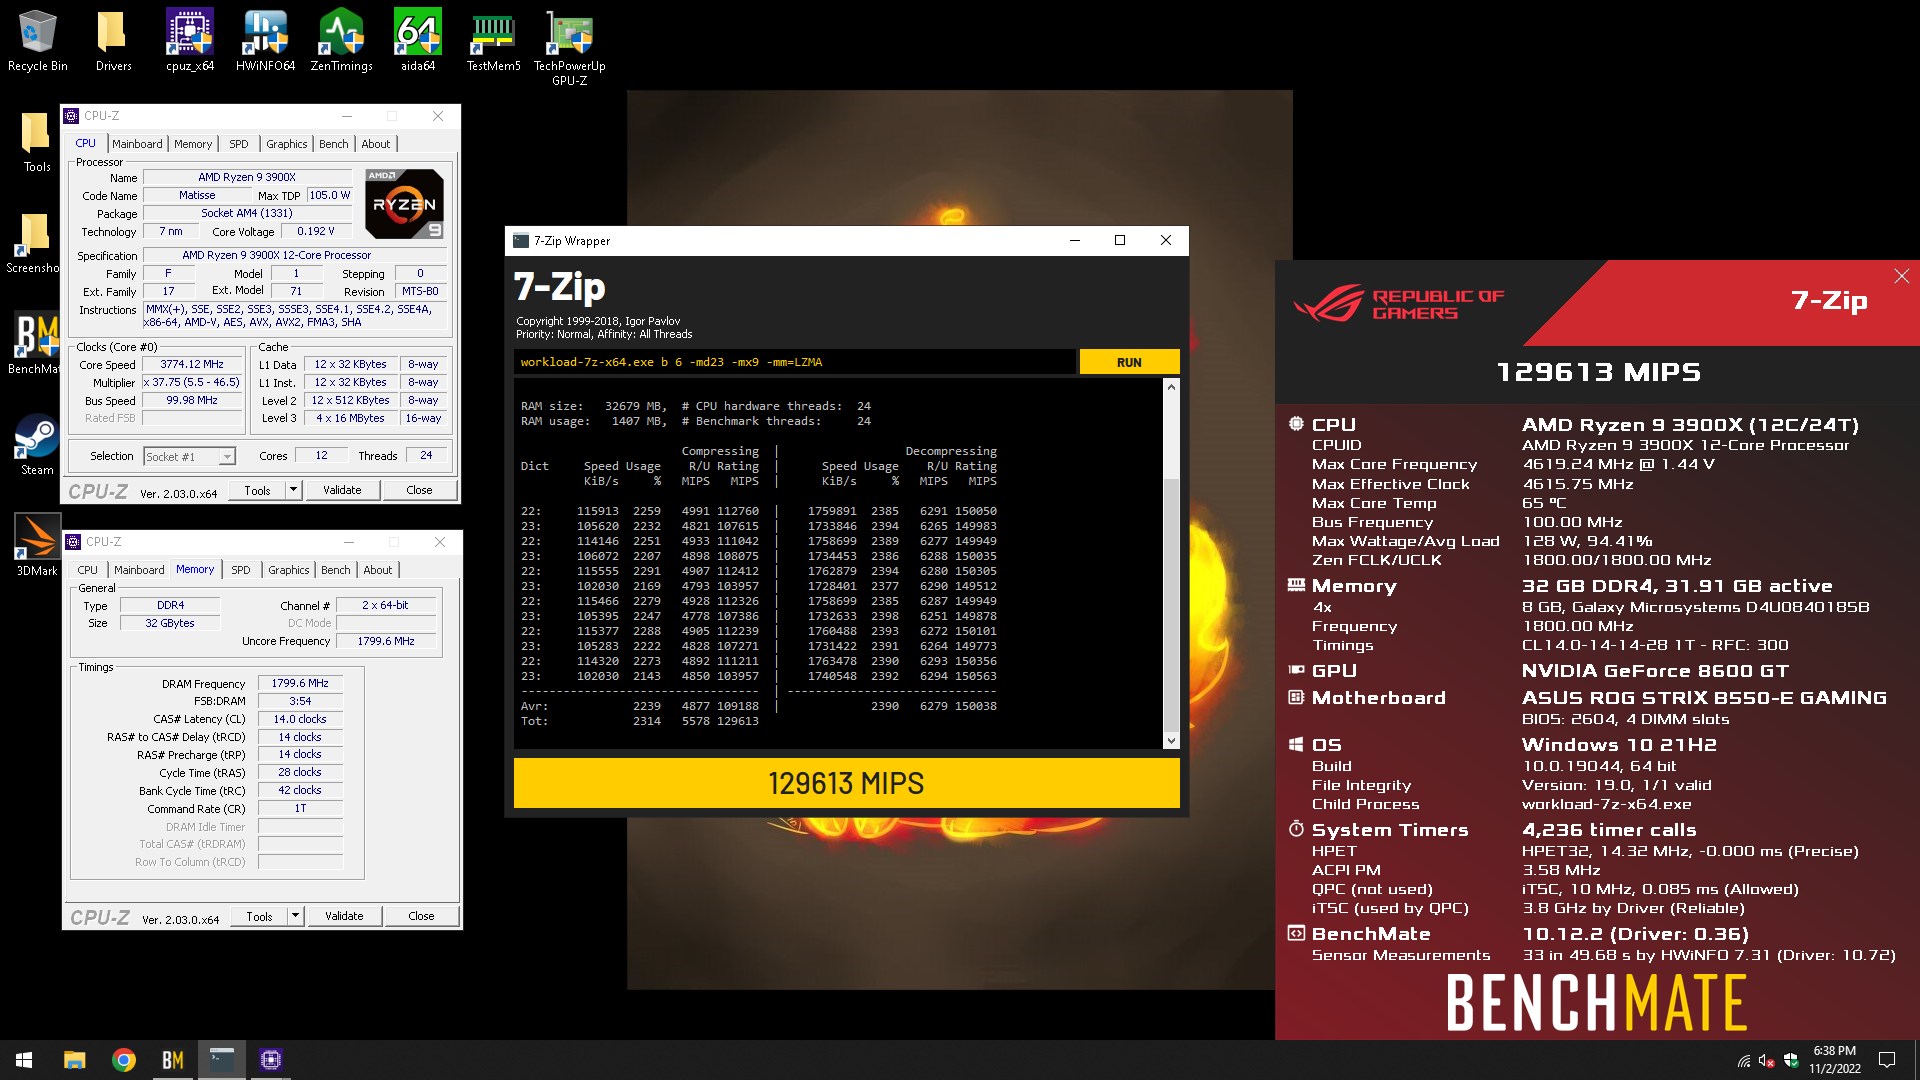Open the Windows Start menu
1920x1080 pixels.
coord(24,1060)
